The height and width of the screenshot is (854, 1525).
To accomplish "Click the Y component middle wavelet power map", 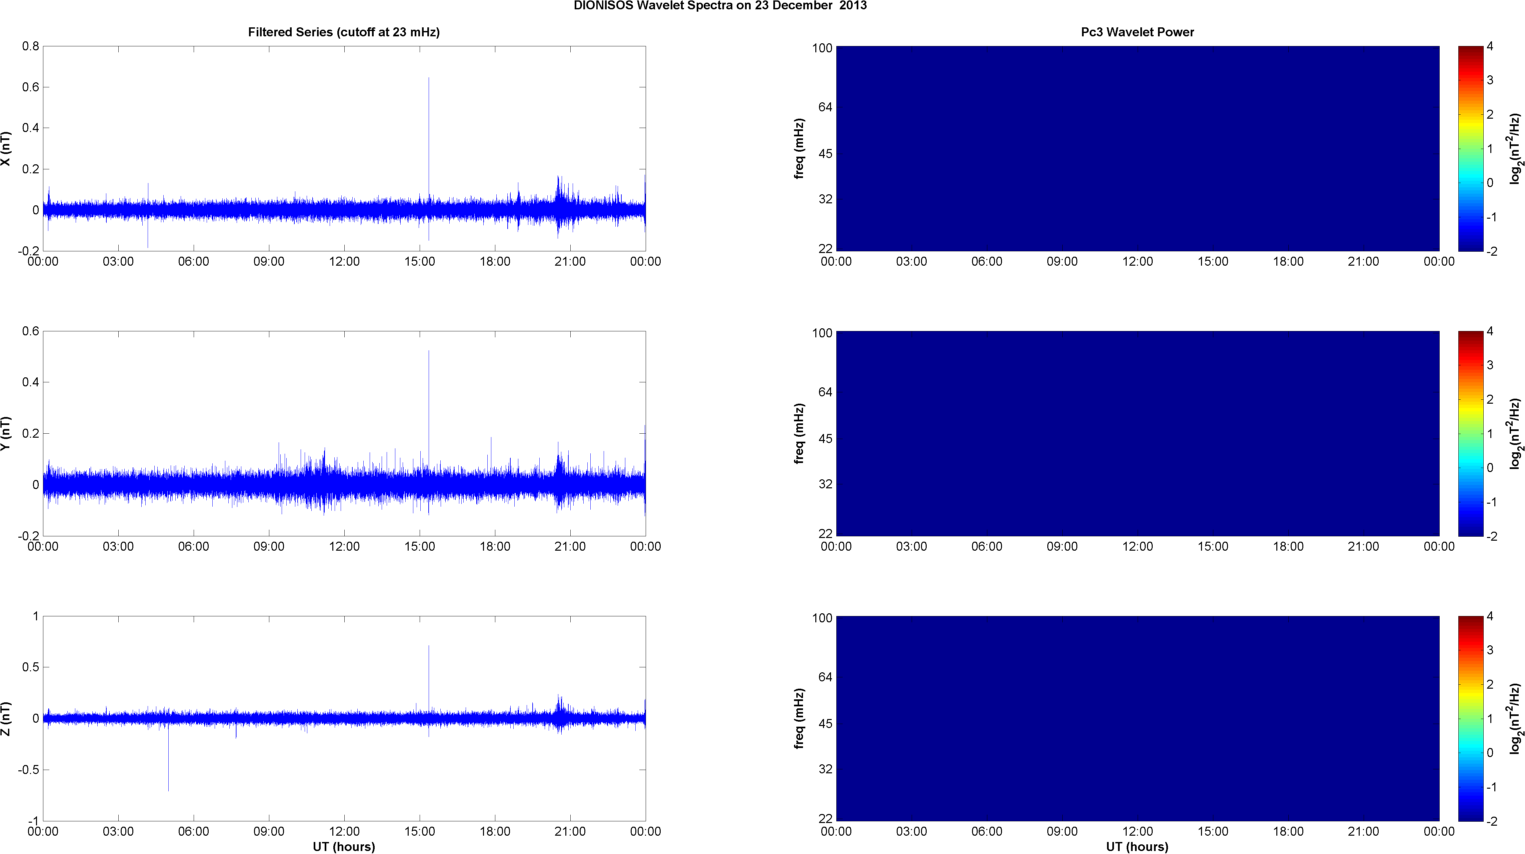I will click(x=1137, y=434).
